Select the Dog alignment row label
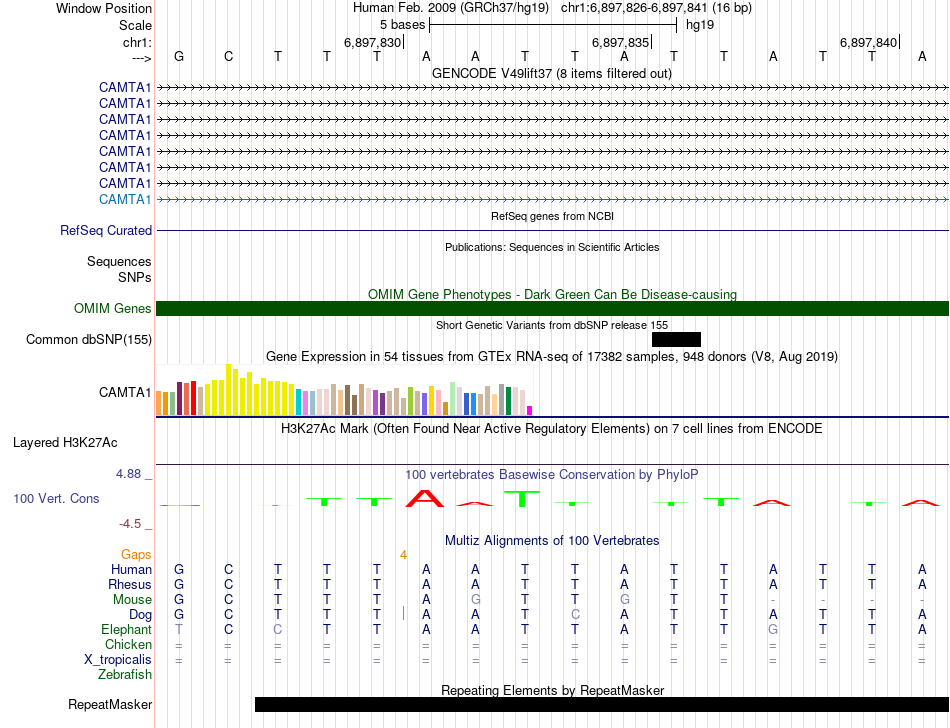The height and width of the screenshot is (728, 950). (x=140, y=614)
